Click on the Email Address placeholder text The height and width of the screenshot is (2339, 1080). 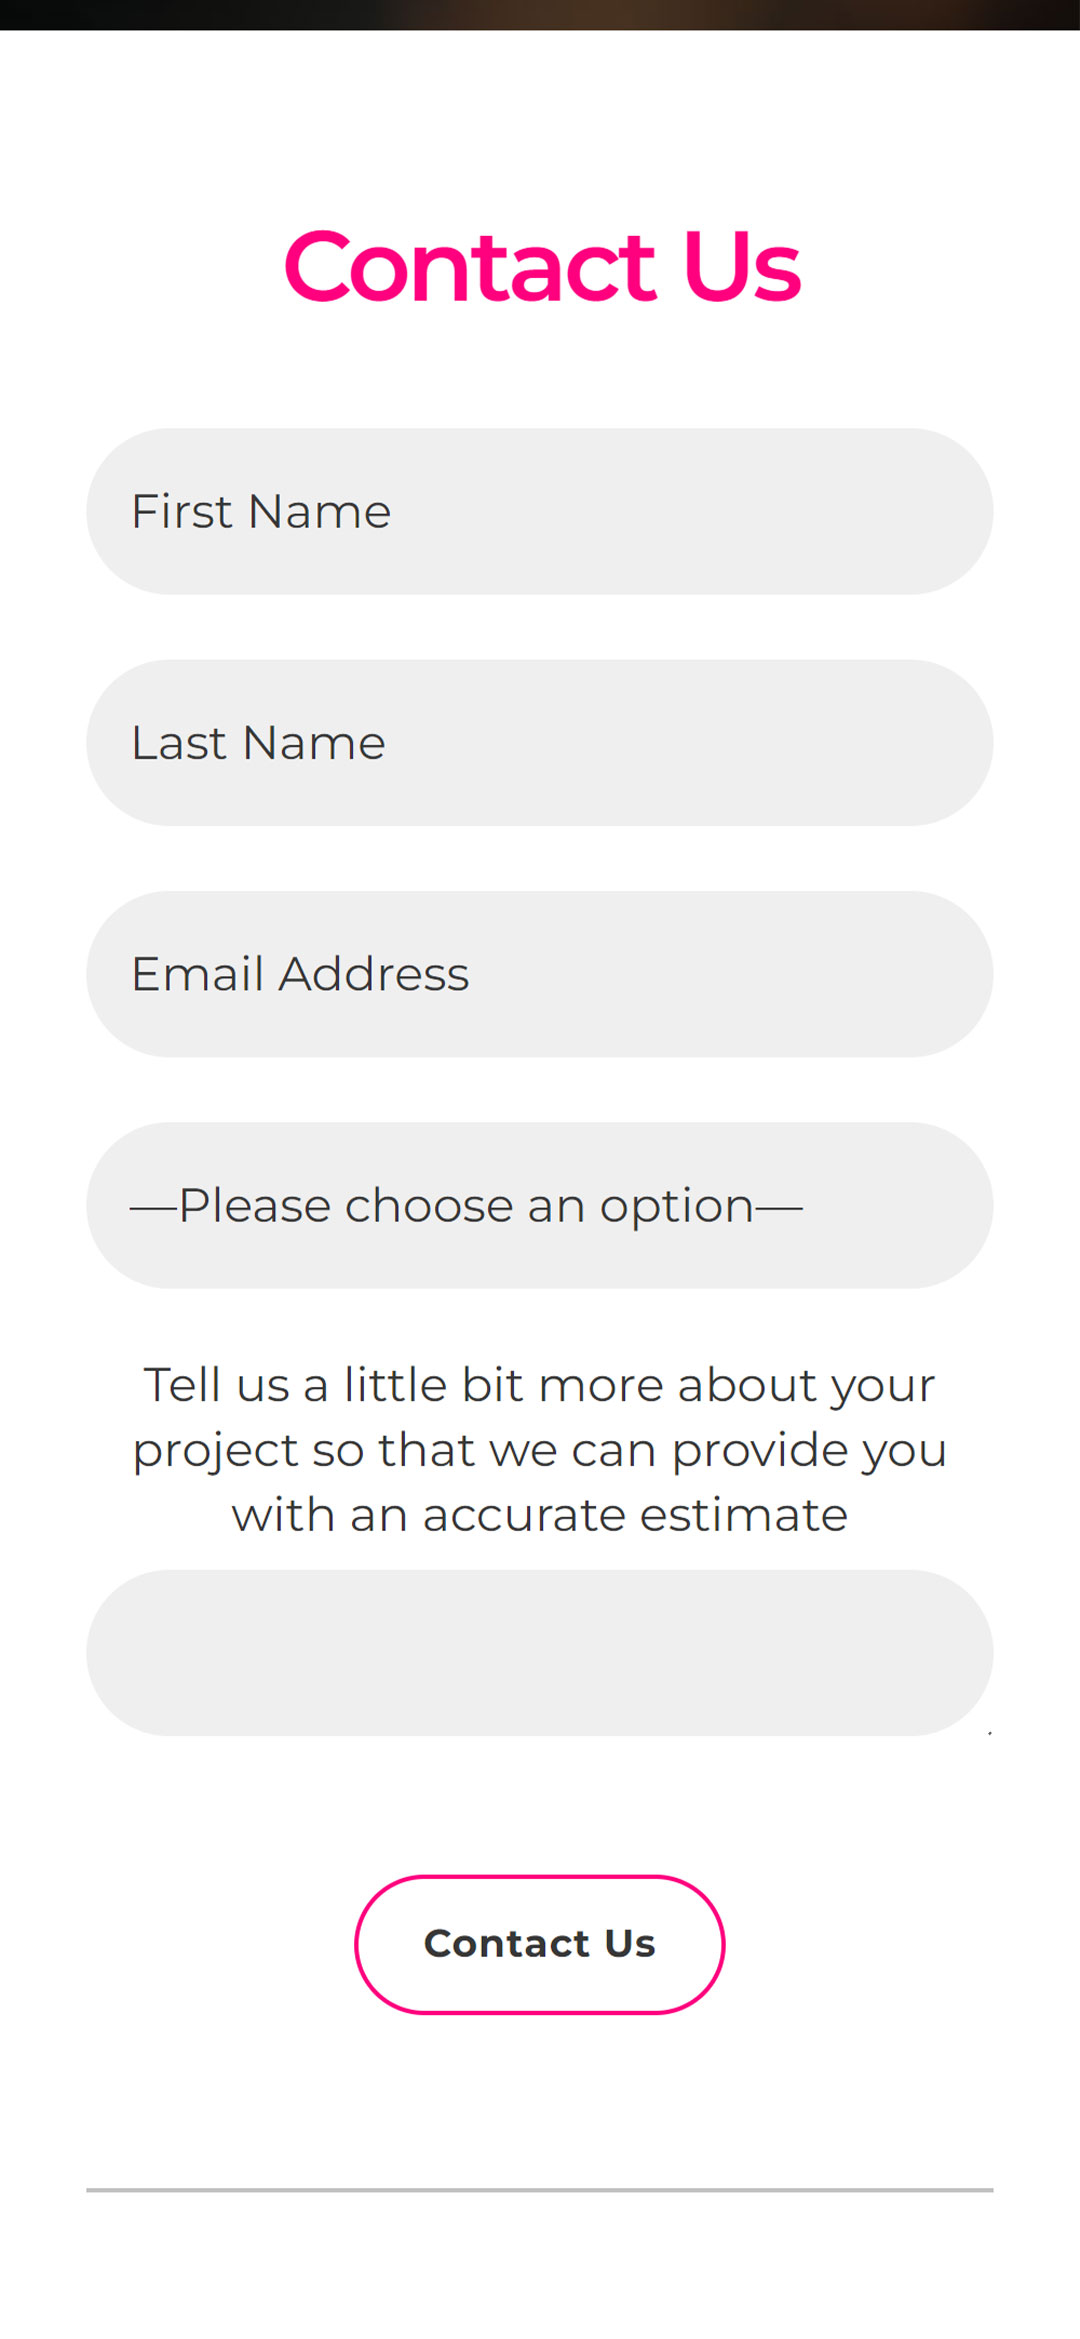coord(300,974)
